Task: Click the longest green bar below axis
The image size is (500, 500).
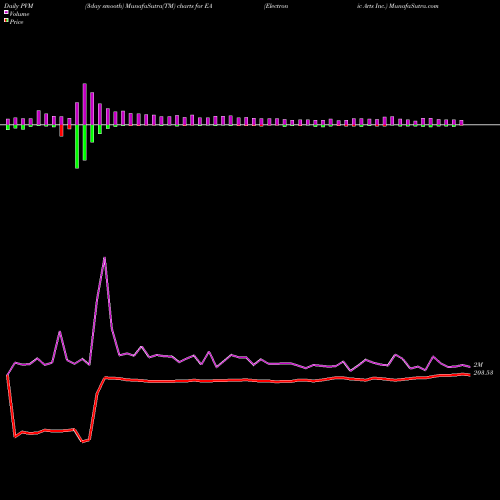Action: (77, 147)
